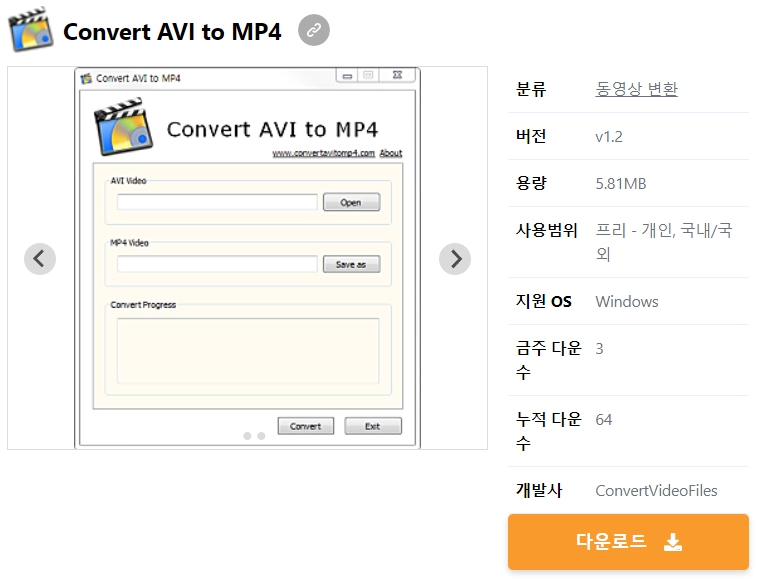Click the version value v1.2
This screenshot has width=758, height=582.
[x=609, y=137]
